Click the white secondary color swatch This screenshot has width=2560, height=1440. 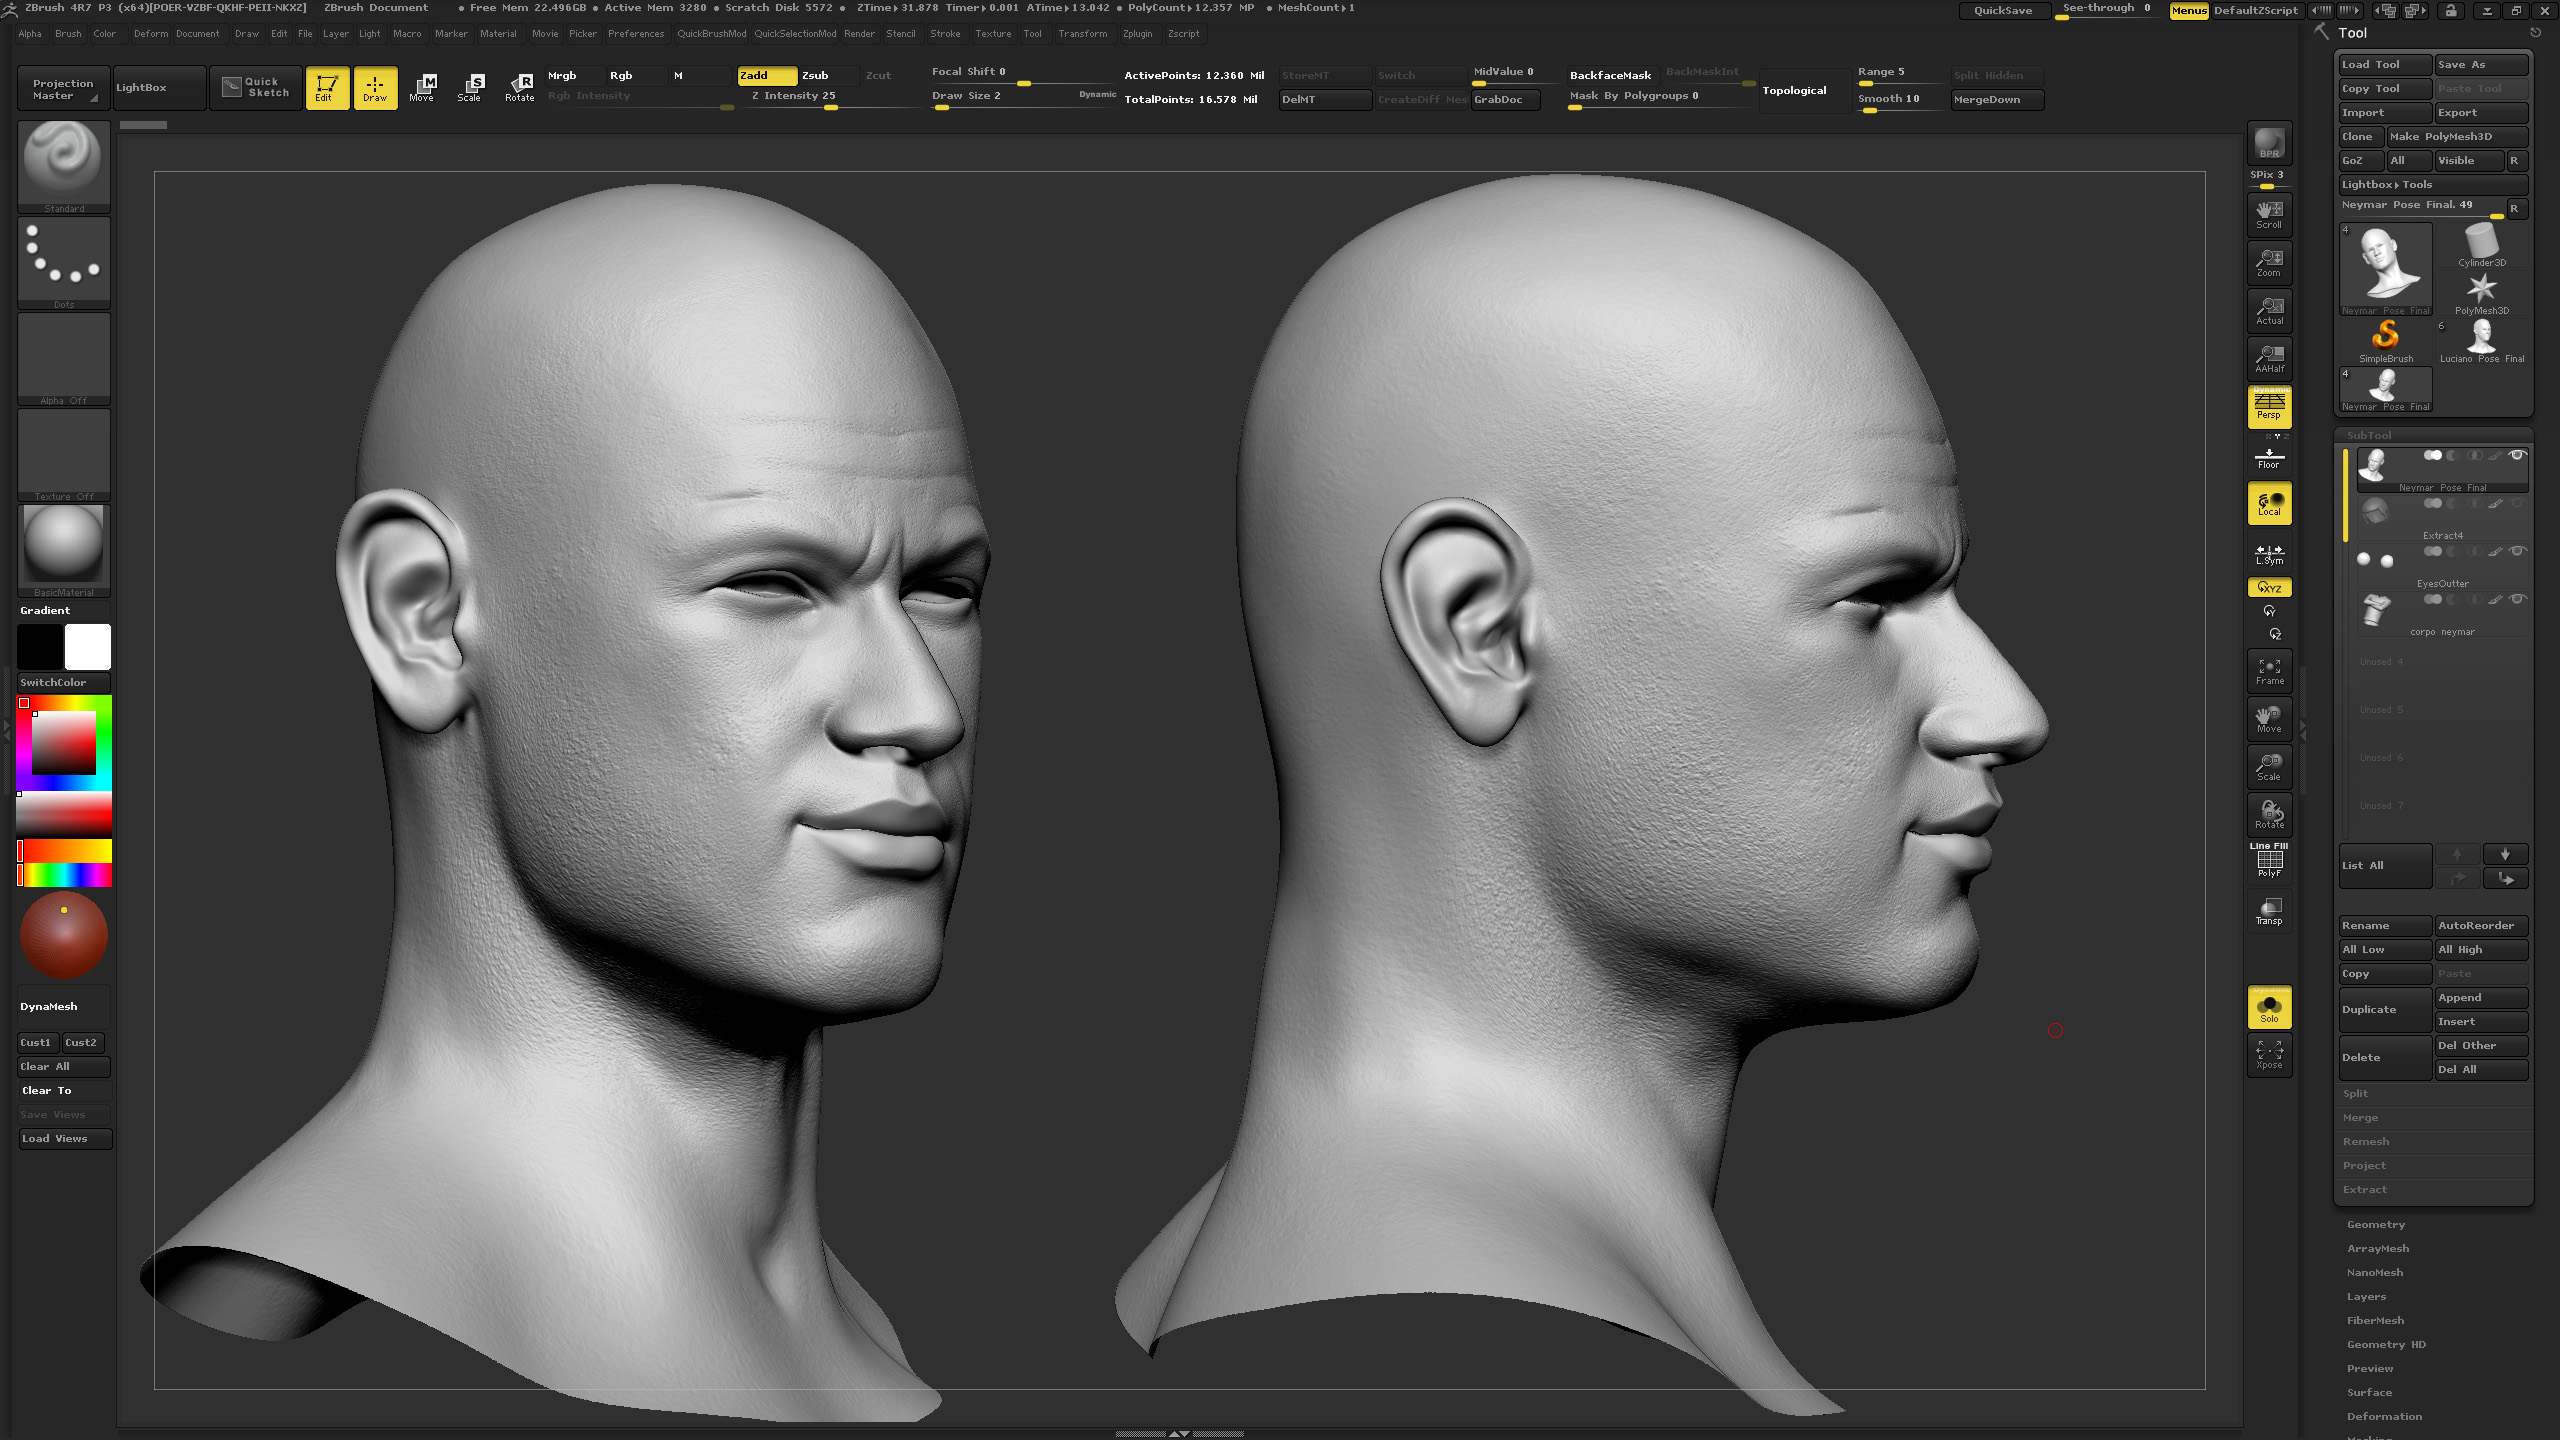[x=88, y=647]
